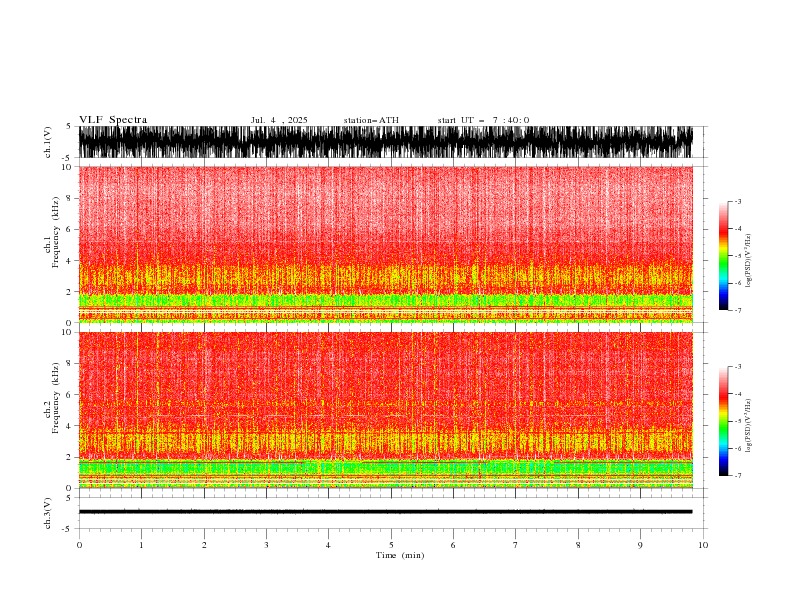Viewport: 792px width, 612px height.
Task: Click the "10" kHz tick on ch.1 frequency axis
Action: point(67,167)
